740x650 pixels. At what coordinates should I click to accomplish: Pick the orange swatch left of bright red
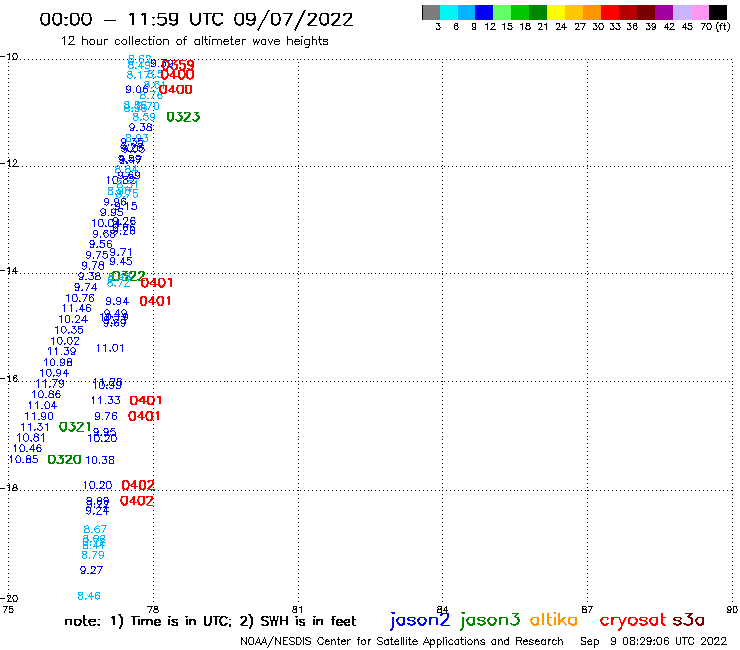click(x=592, y=12)
